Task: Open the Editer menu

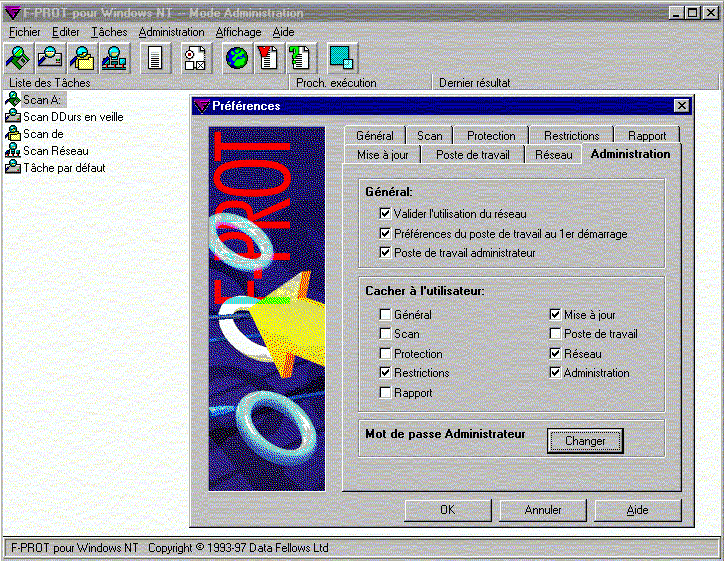Action: point(66,32)
